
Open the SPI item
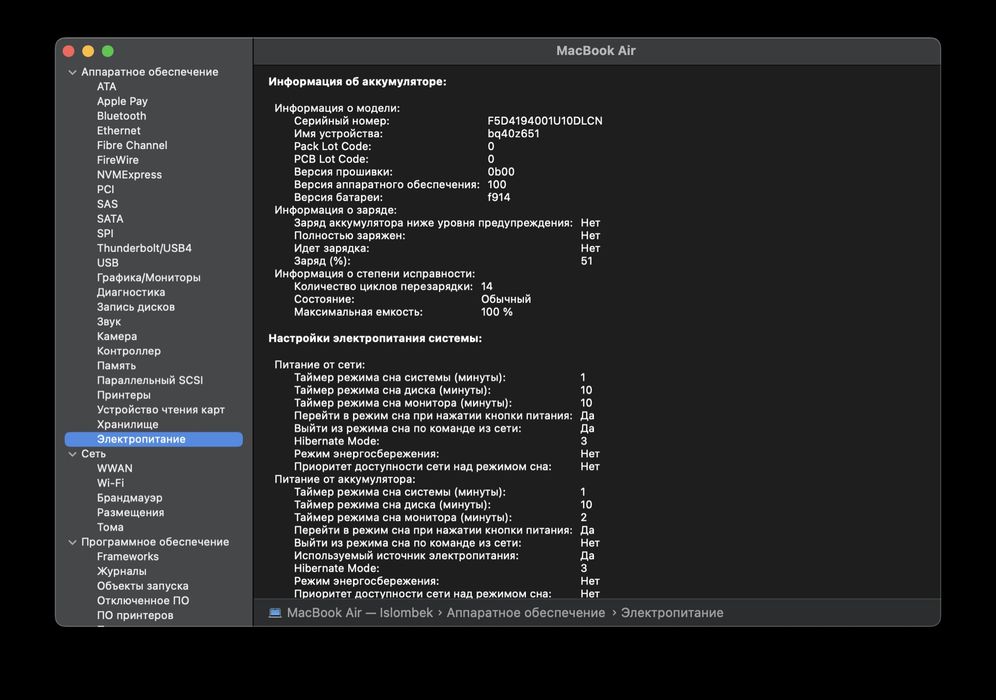[105, 233]
